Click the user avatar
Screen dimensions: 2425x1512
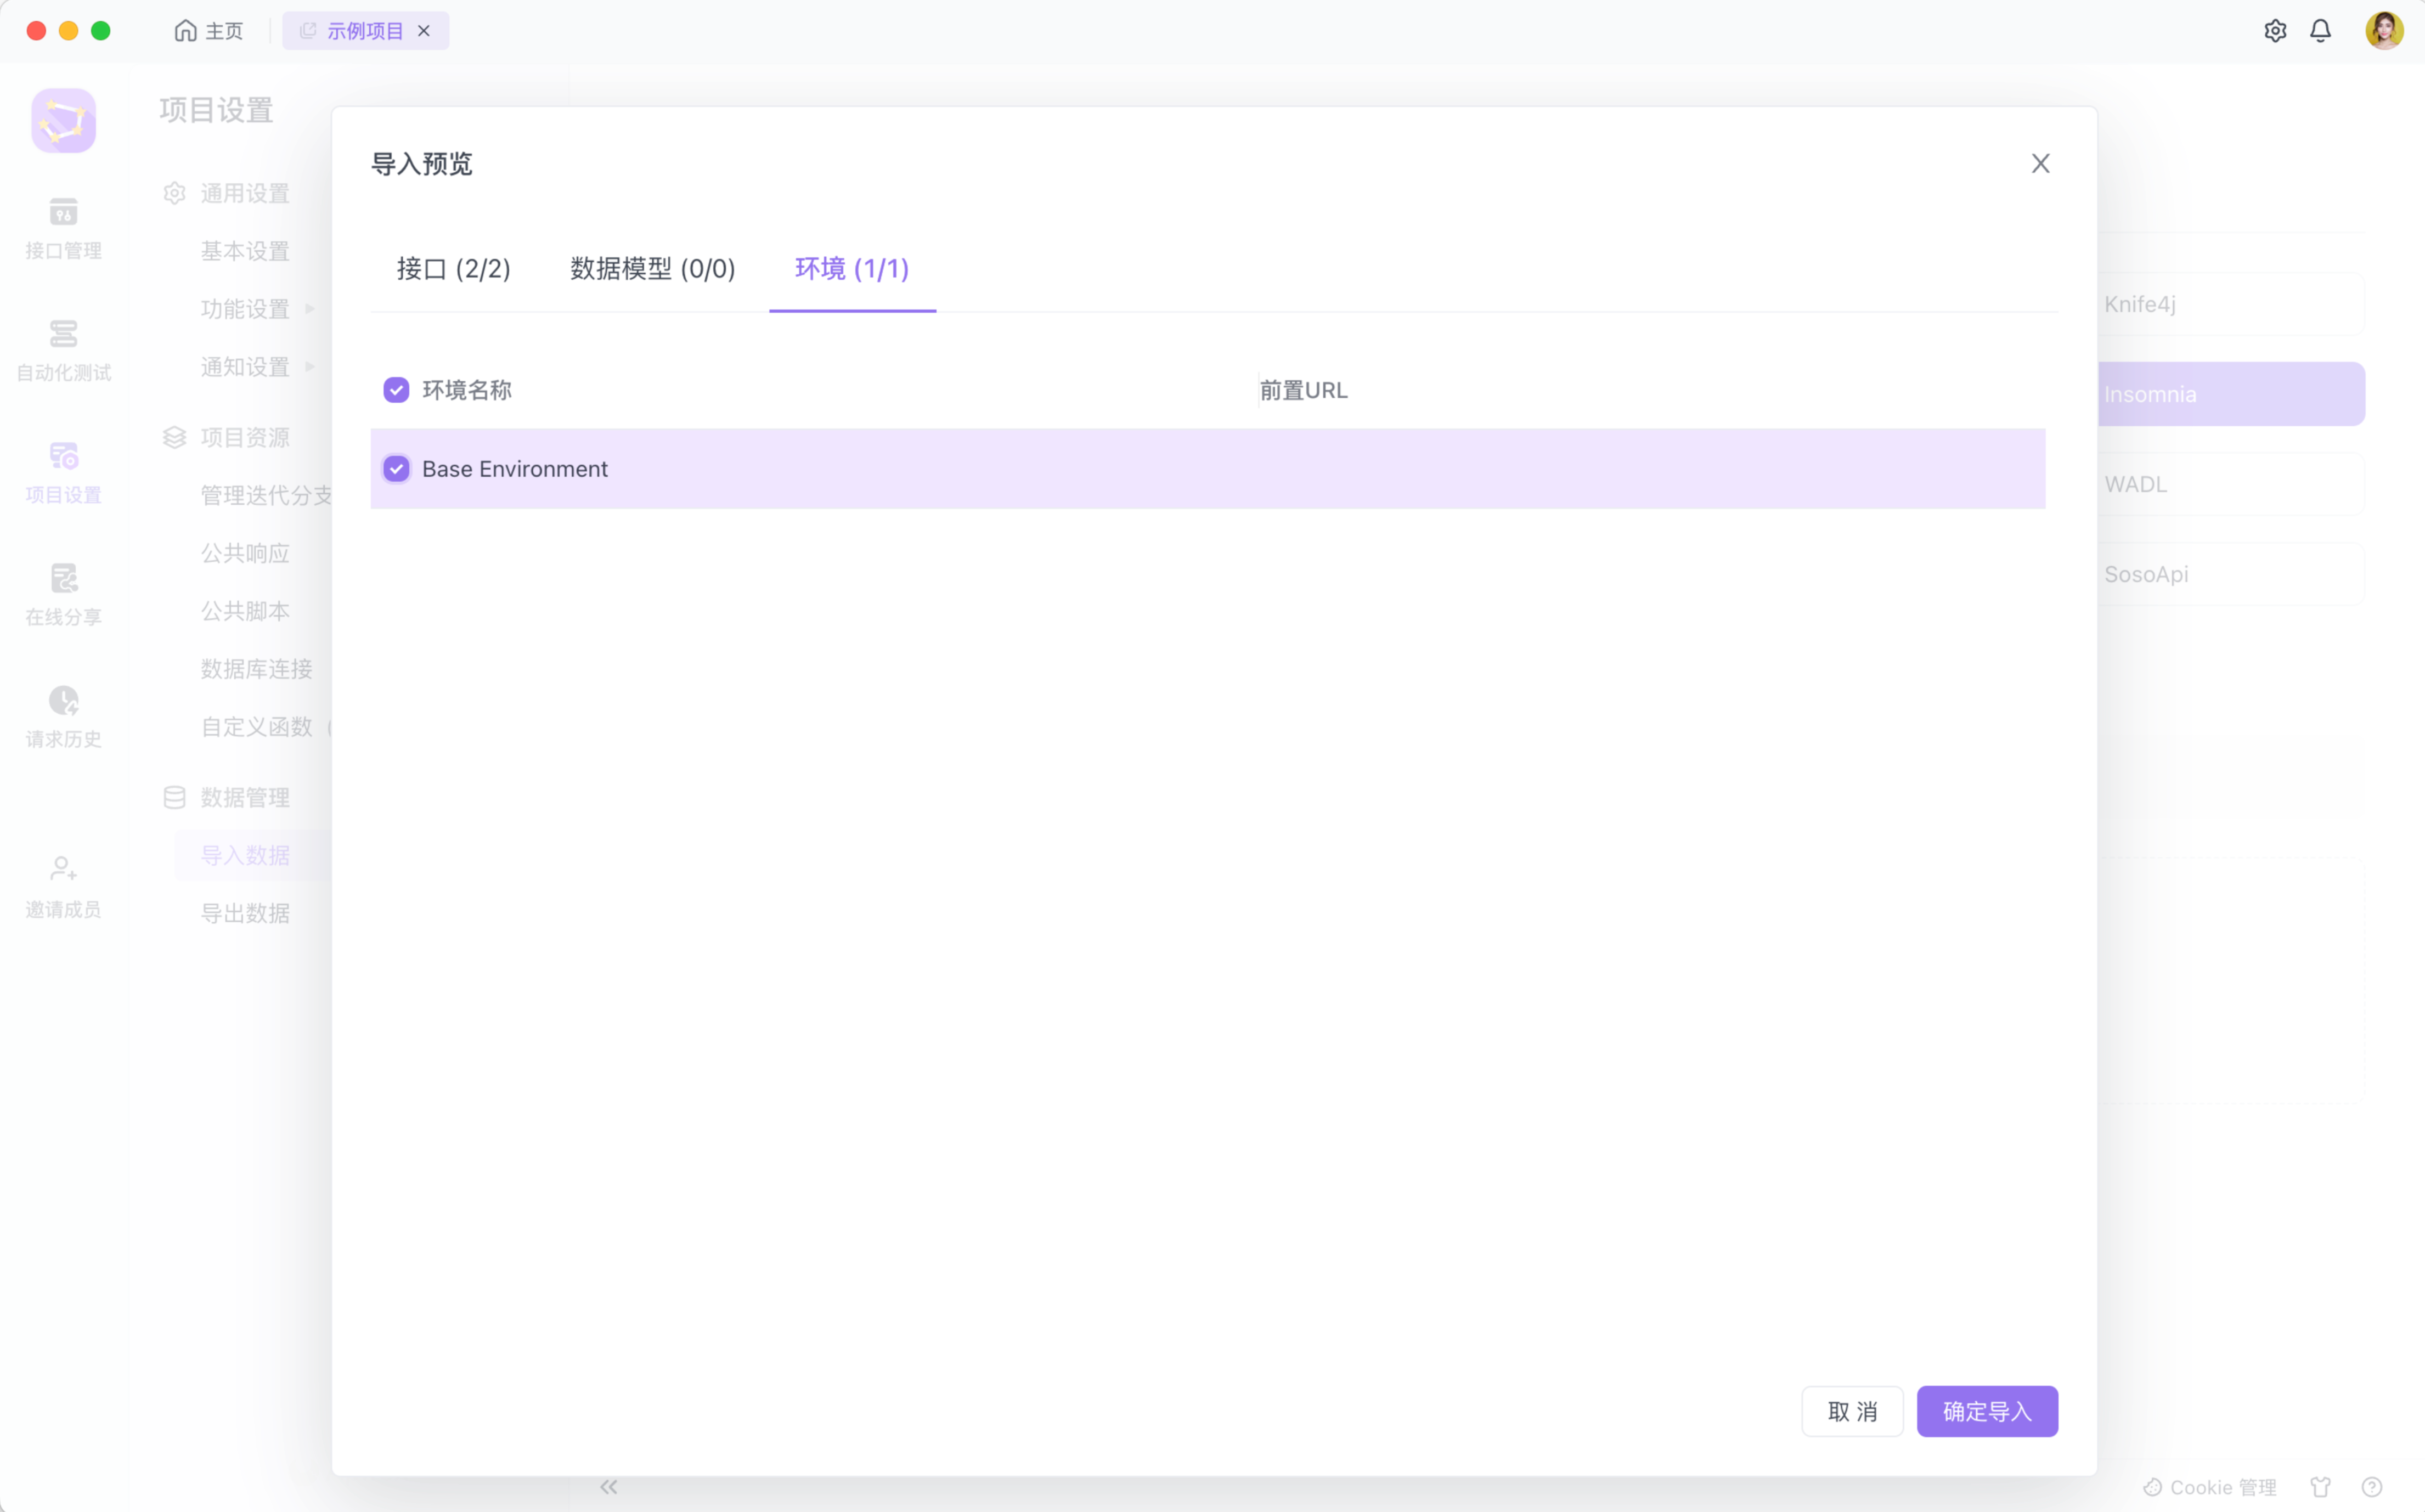click(2384, 31)
